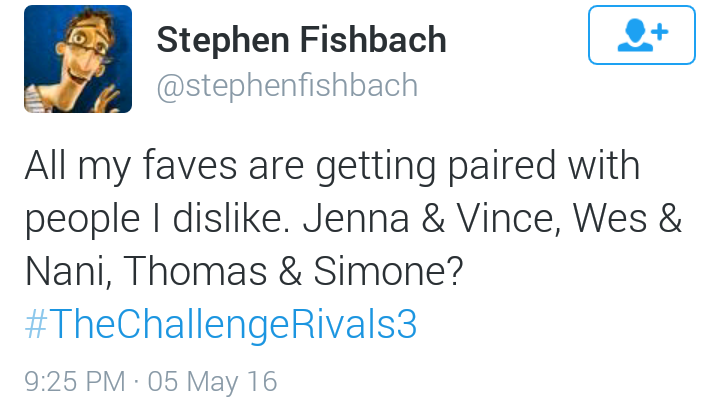This screenshot has height=419, width=720.
Task: Open the @stephenfishbach handle
Action: pyautogui.click(x=287, y=86)
